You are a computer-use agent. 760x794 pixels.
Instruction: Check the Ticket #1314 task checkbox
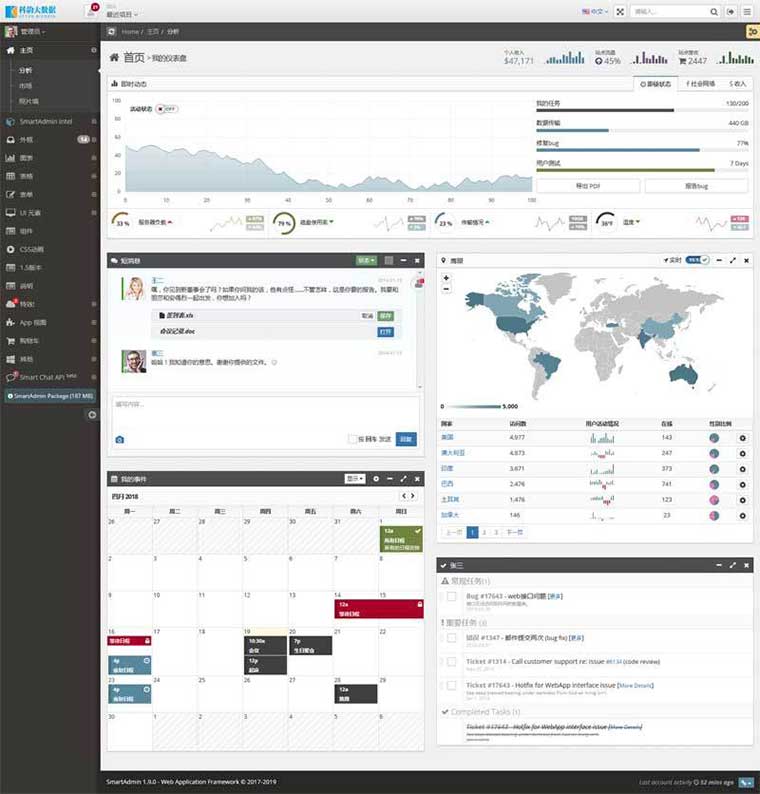(451, 662)
